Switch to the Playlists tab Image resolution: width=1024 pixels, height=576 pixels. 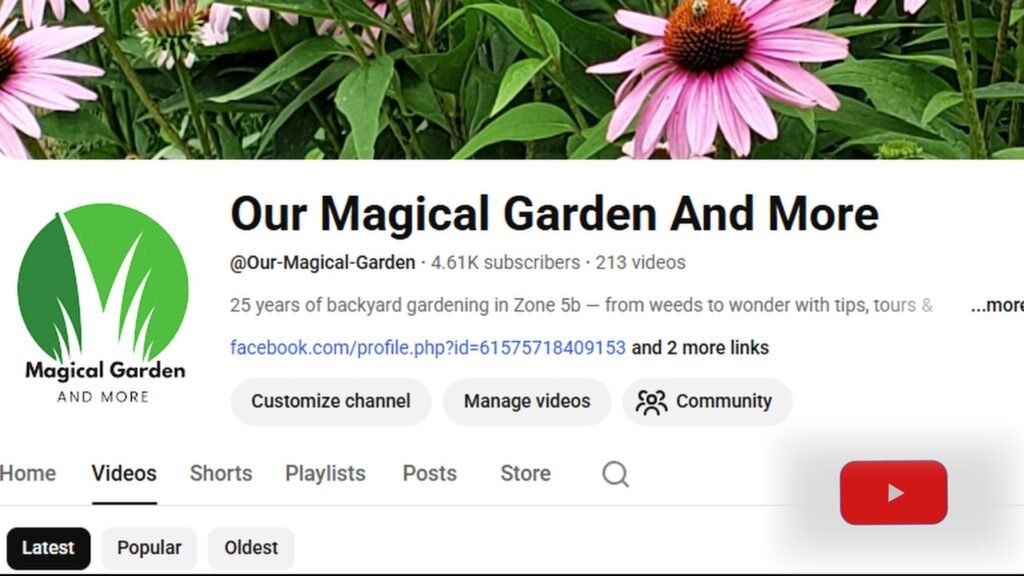[x=325, y=474]
